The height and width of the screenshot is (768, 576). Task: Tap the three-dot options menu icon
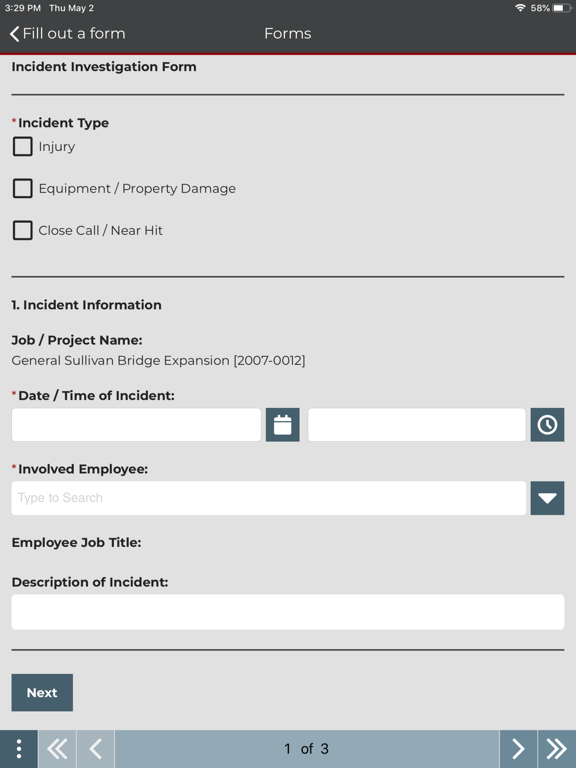pos(19,749)
